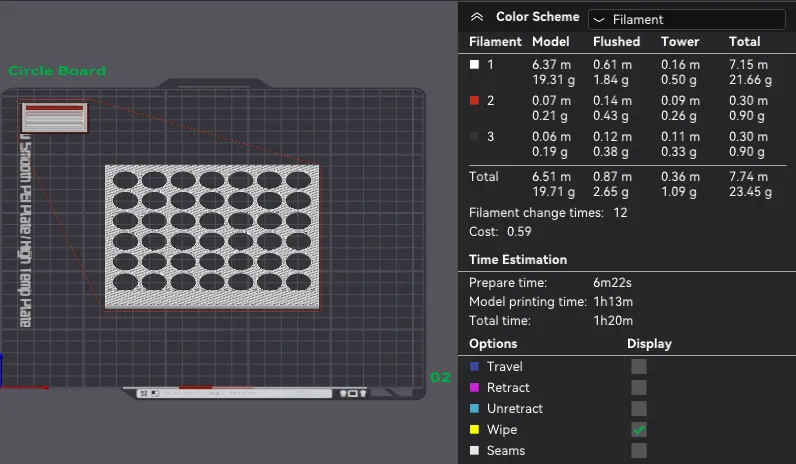Click the 'Cost: 0.59' line

point(500,231)
